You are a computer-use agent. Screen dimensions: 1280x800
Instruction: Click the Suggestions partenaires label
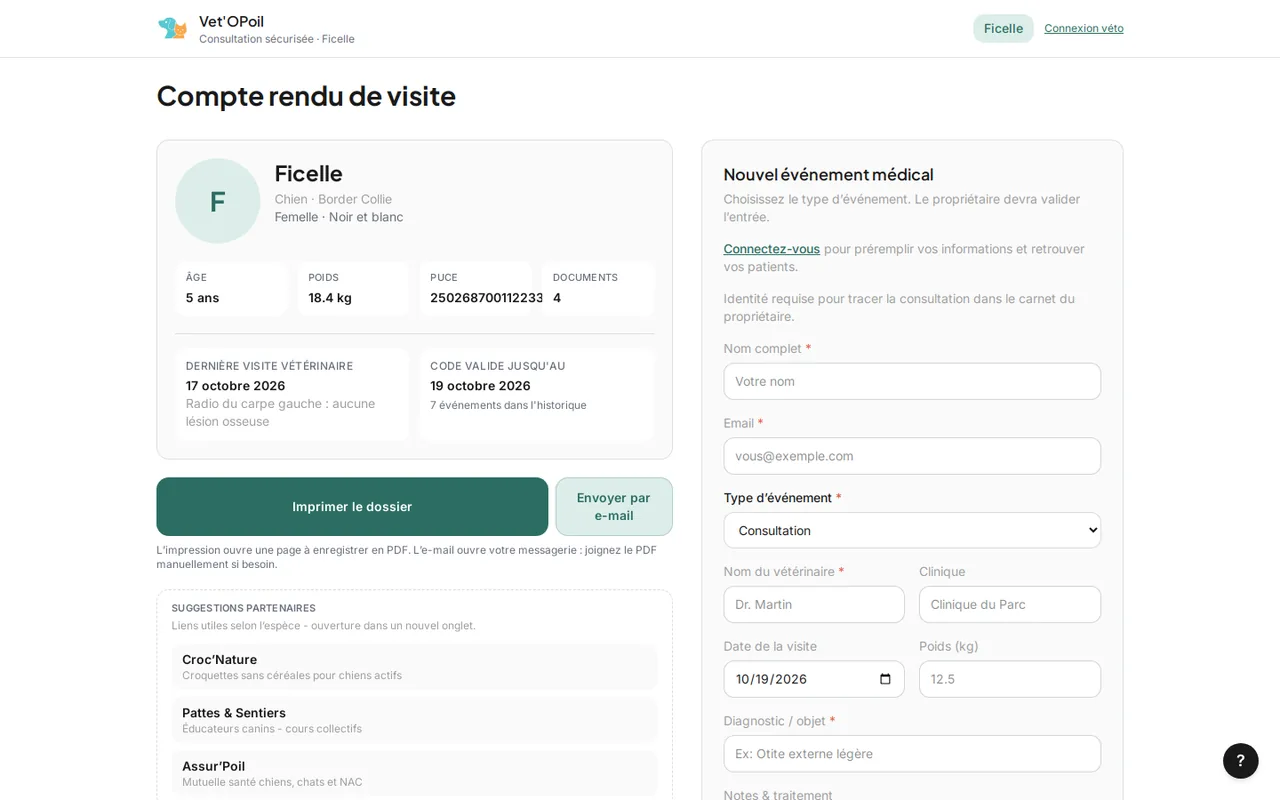(x=243, y=608)
